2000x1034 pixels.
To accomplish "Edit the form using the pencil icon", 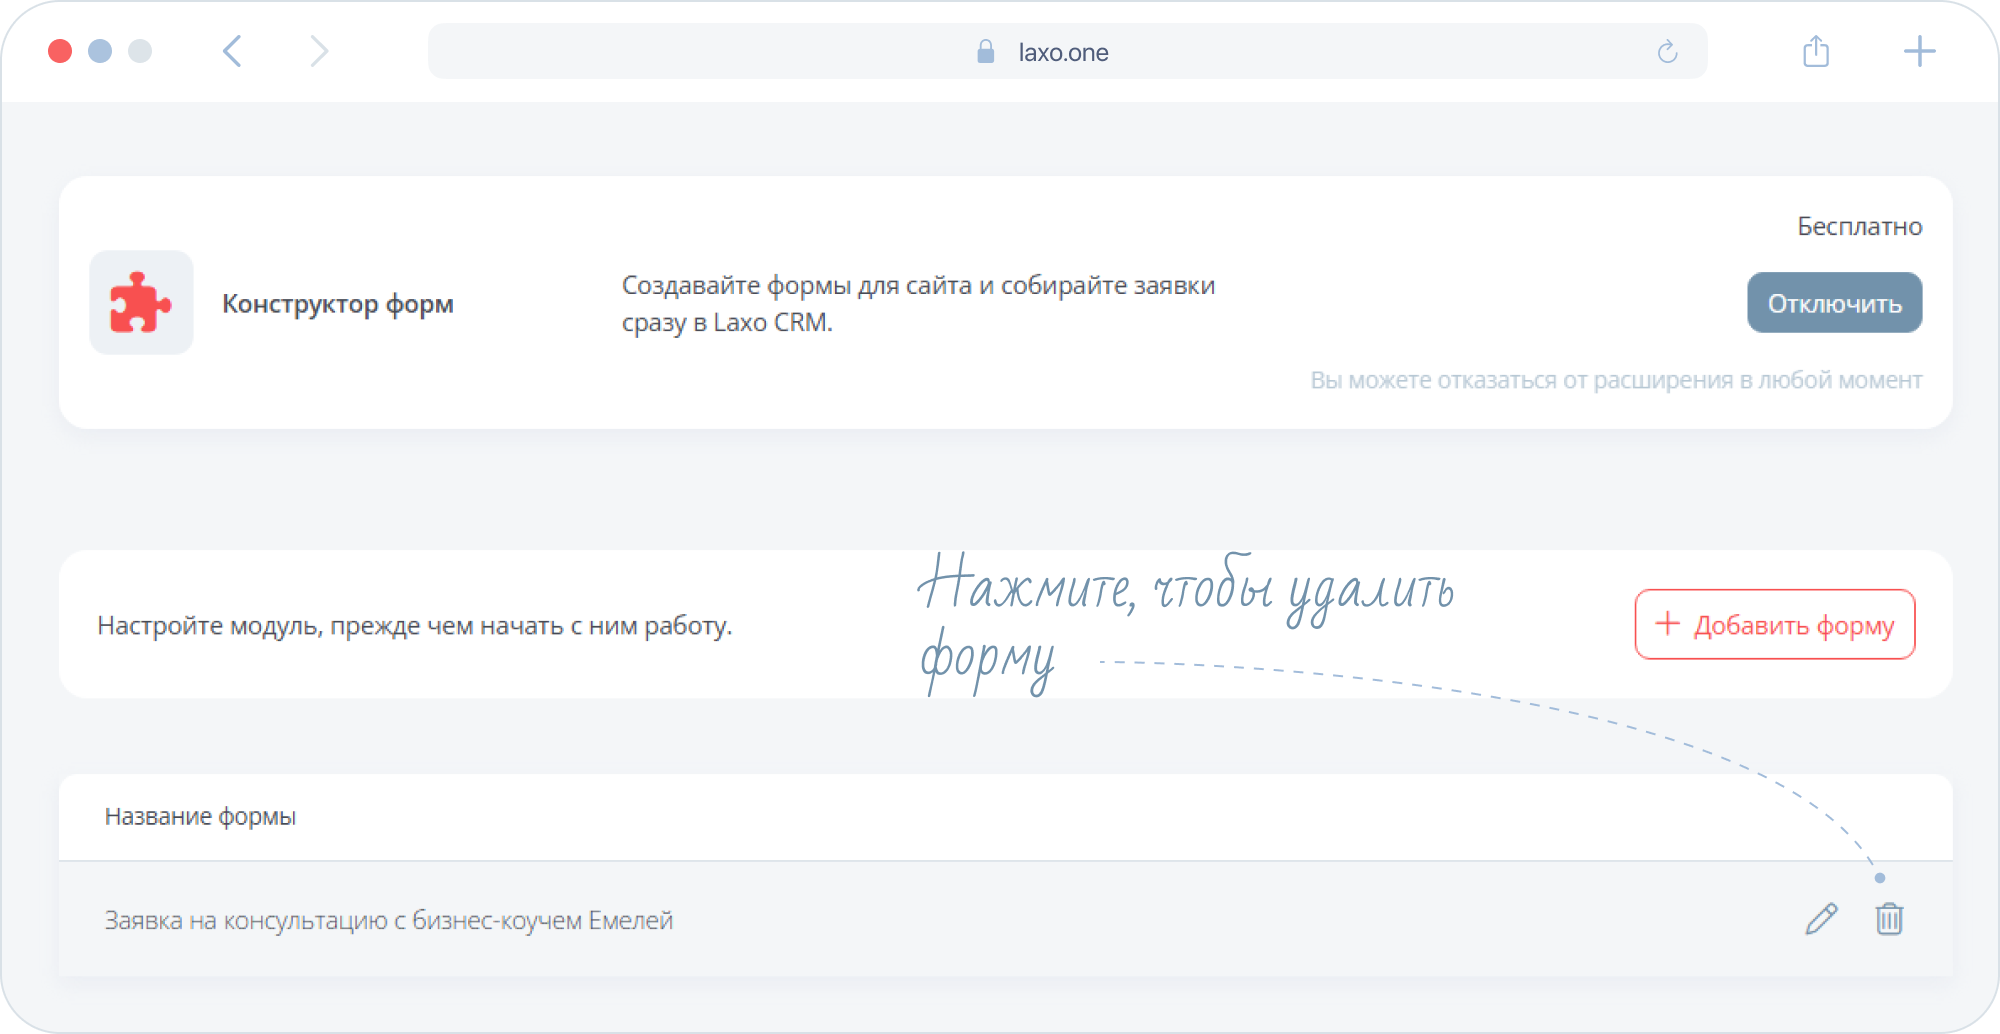I will click(x=1821, y=918).
